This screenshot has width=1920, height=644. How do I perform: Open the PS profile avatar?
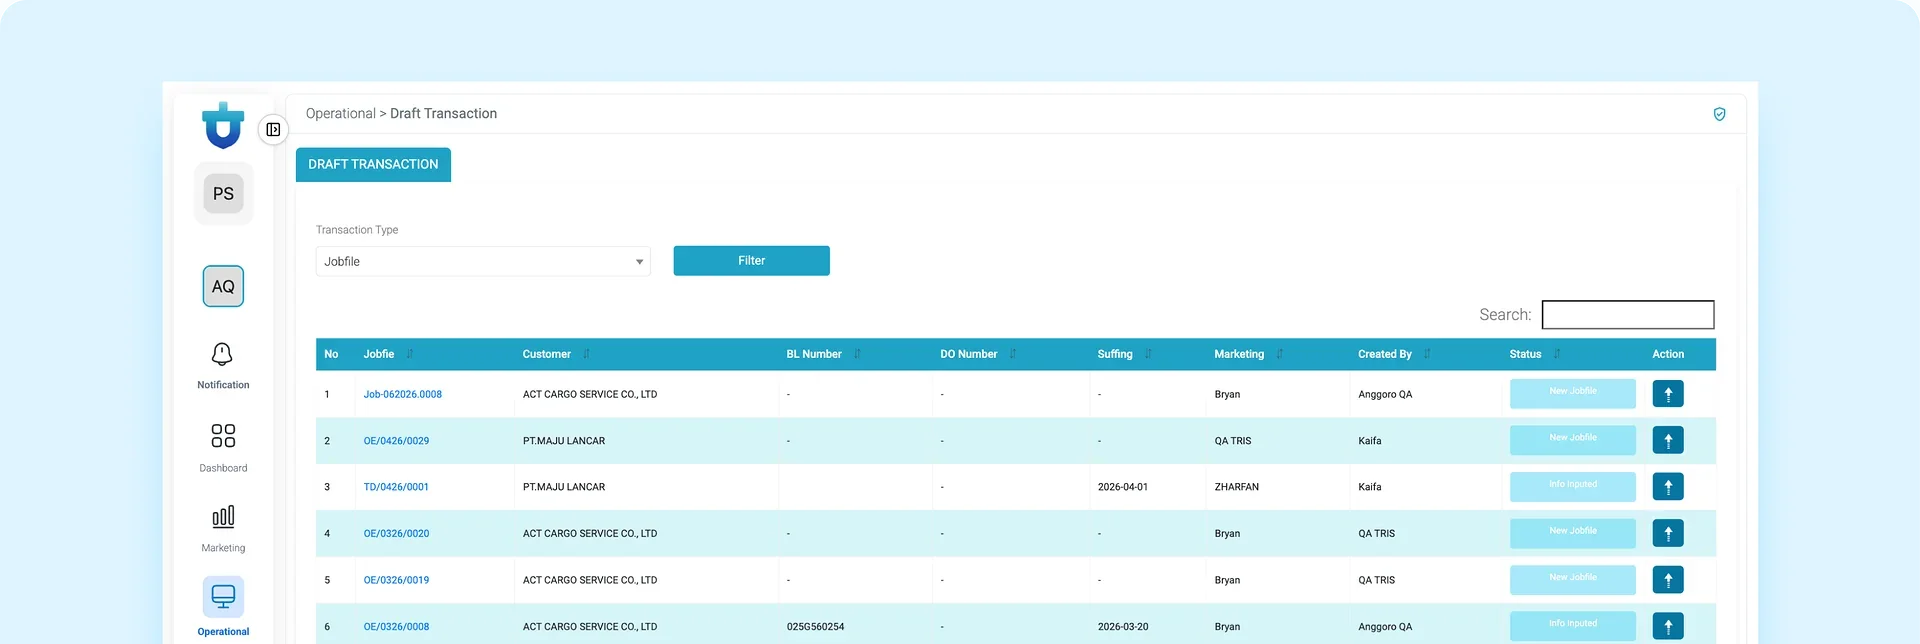223,193
